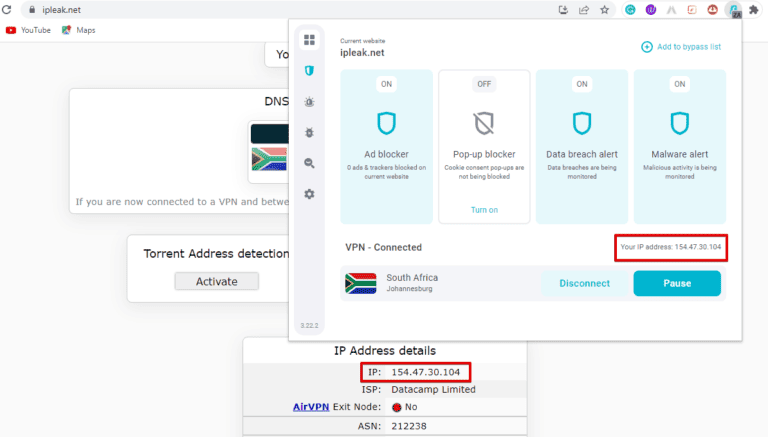Image resolution: width=768 pixels, height=437 pixels.
Task: Click the South Africa flag in VPN location
Action: click(360, 283)
